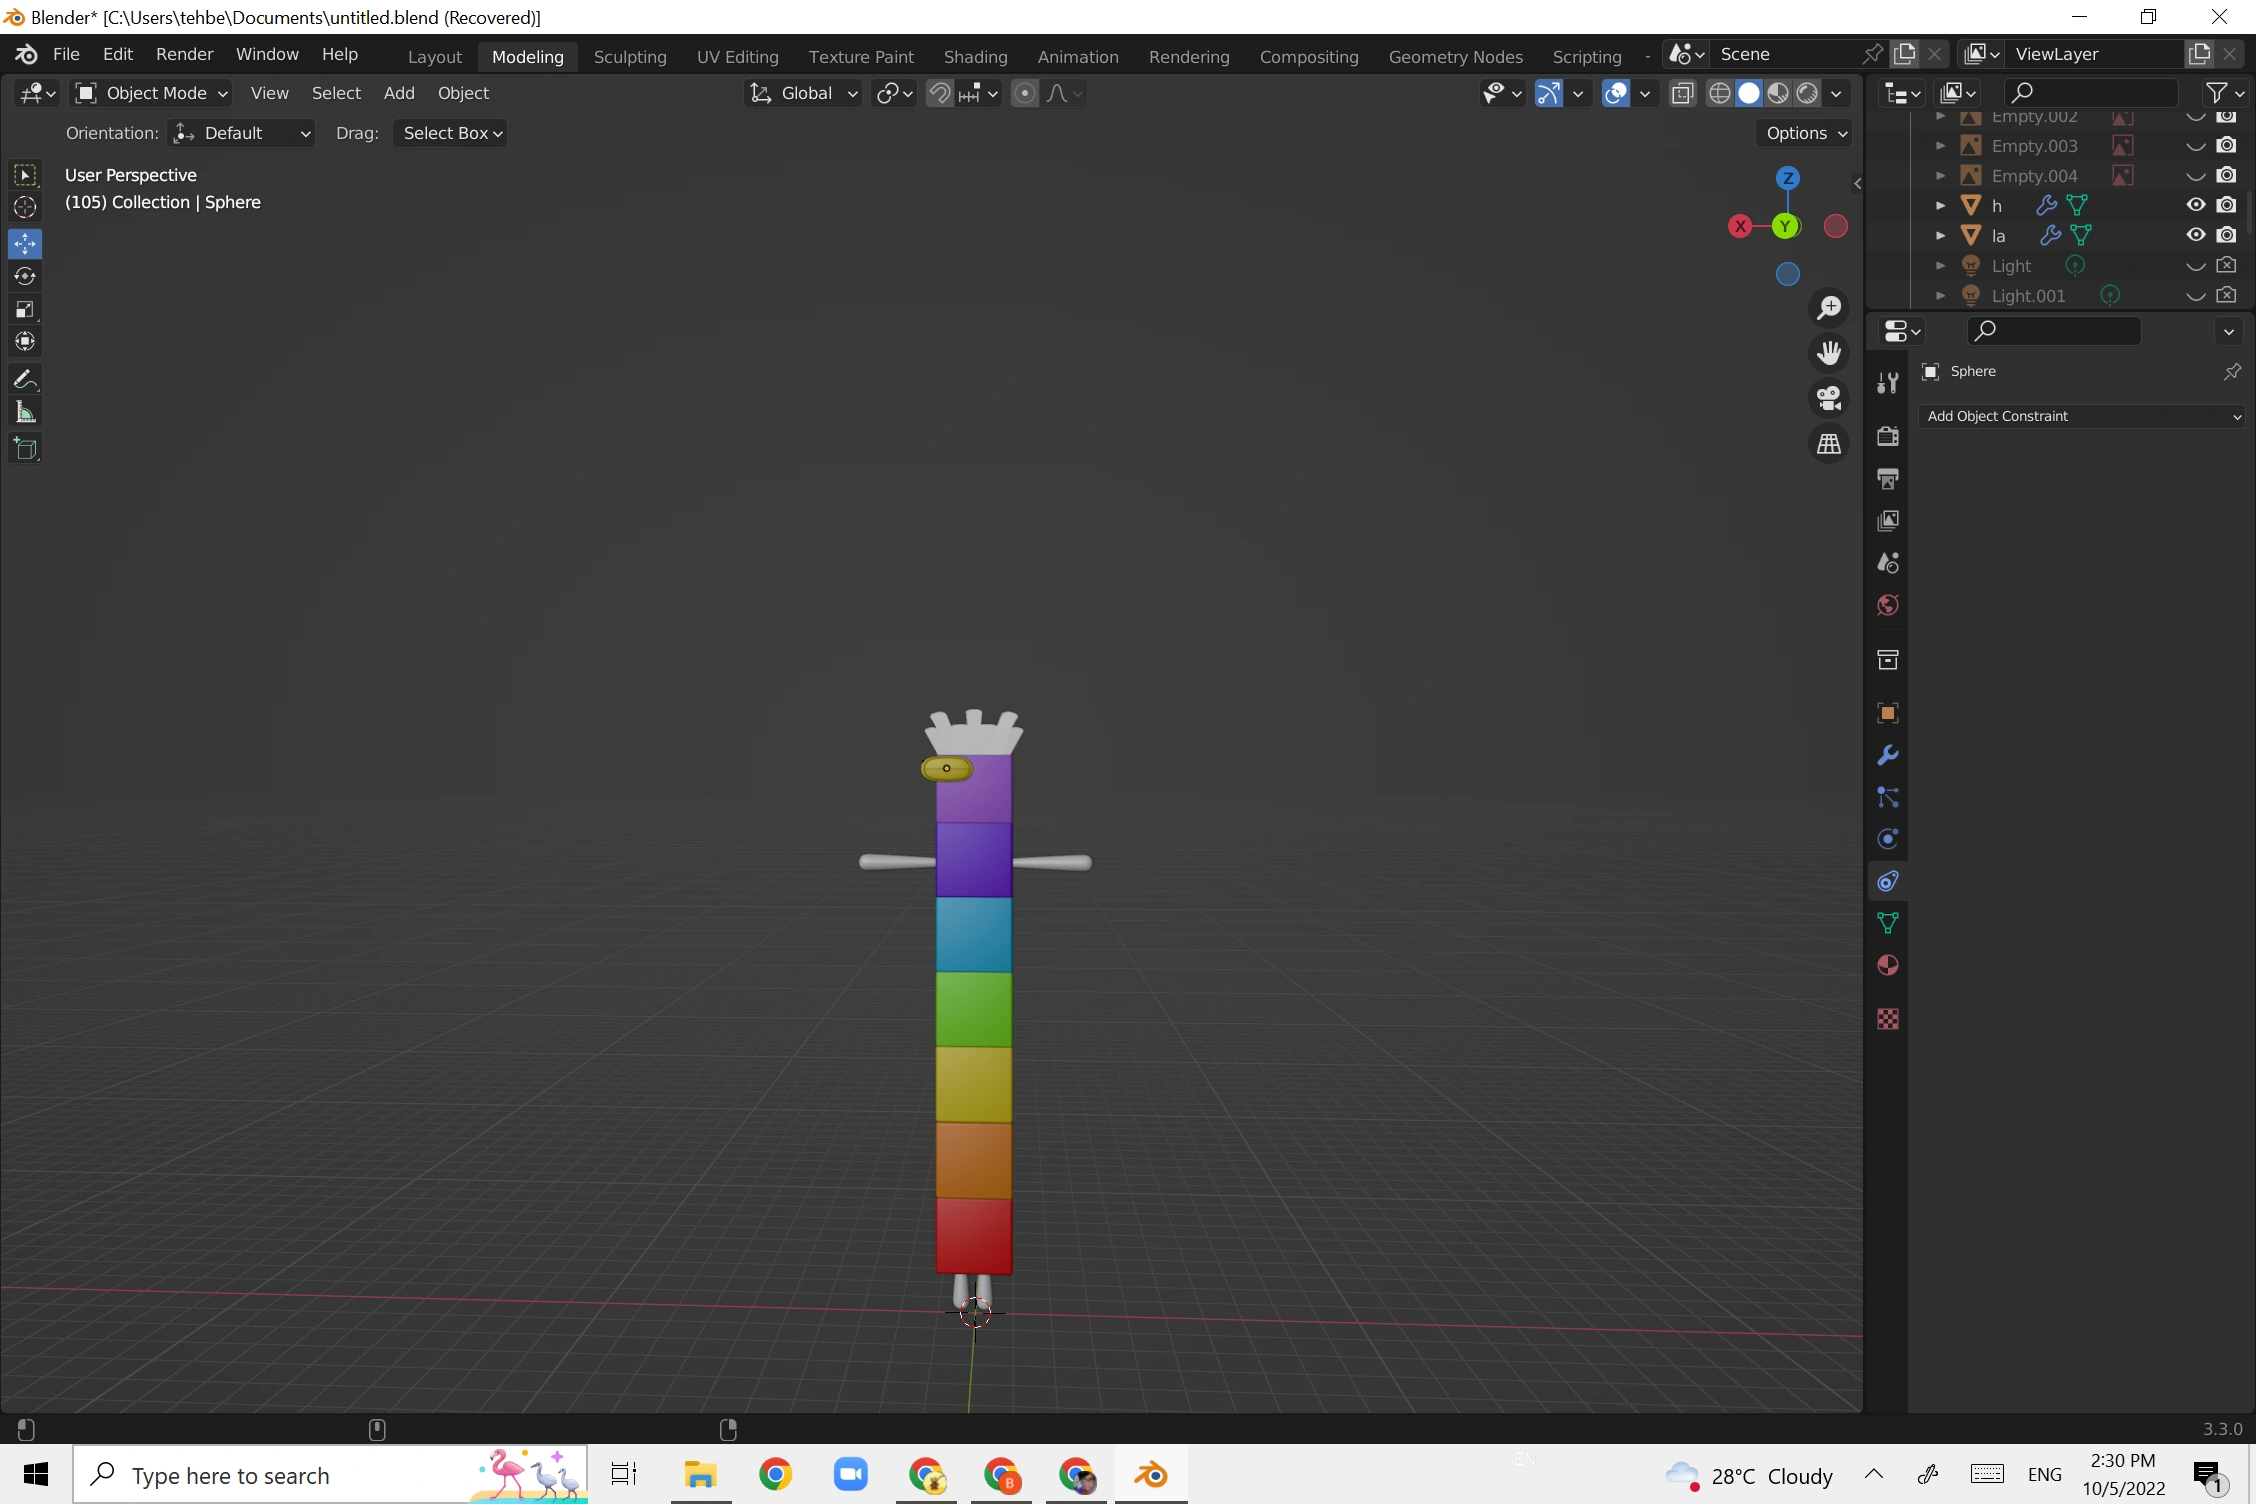Switch to the Shading workspace tab
The image size is (2256, 1504).
pos(975,56)
